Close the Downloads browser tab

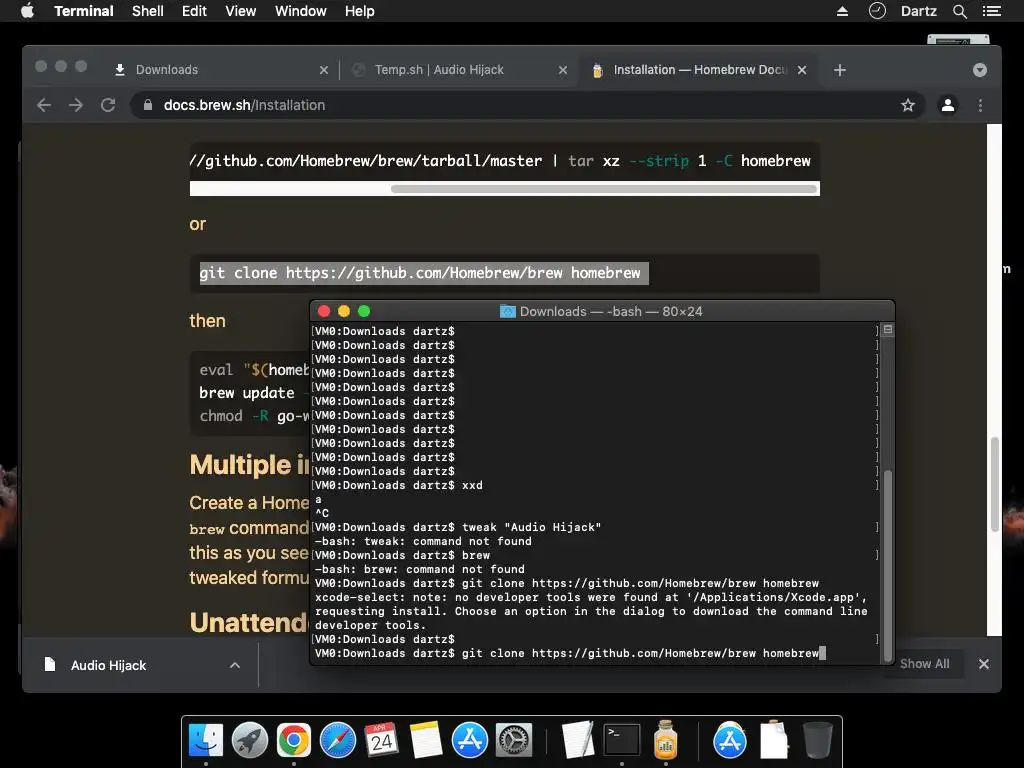pos(324,70)
